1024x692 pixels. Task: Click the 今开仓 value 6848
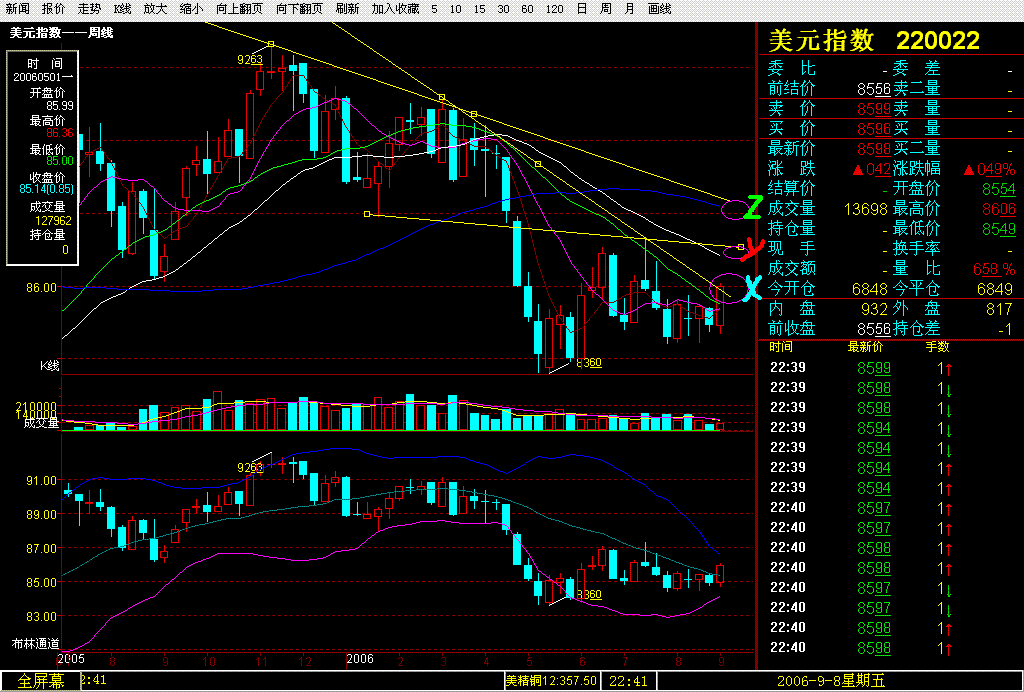tap(870, 289)
